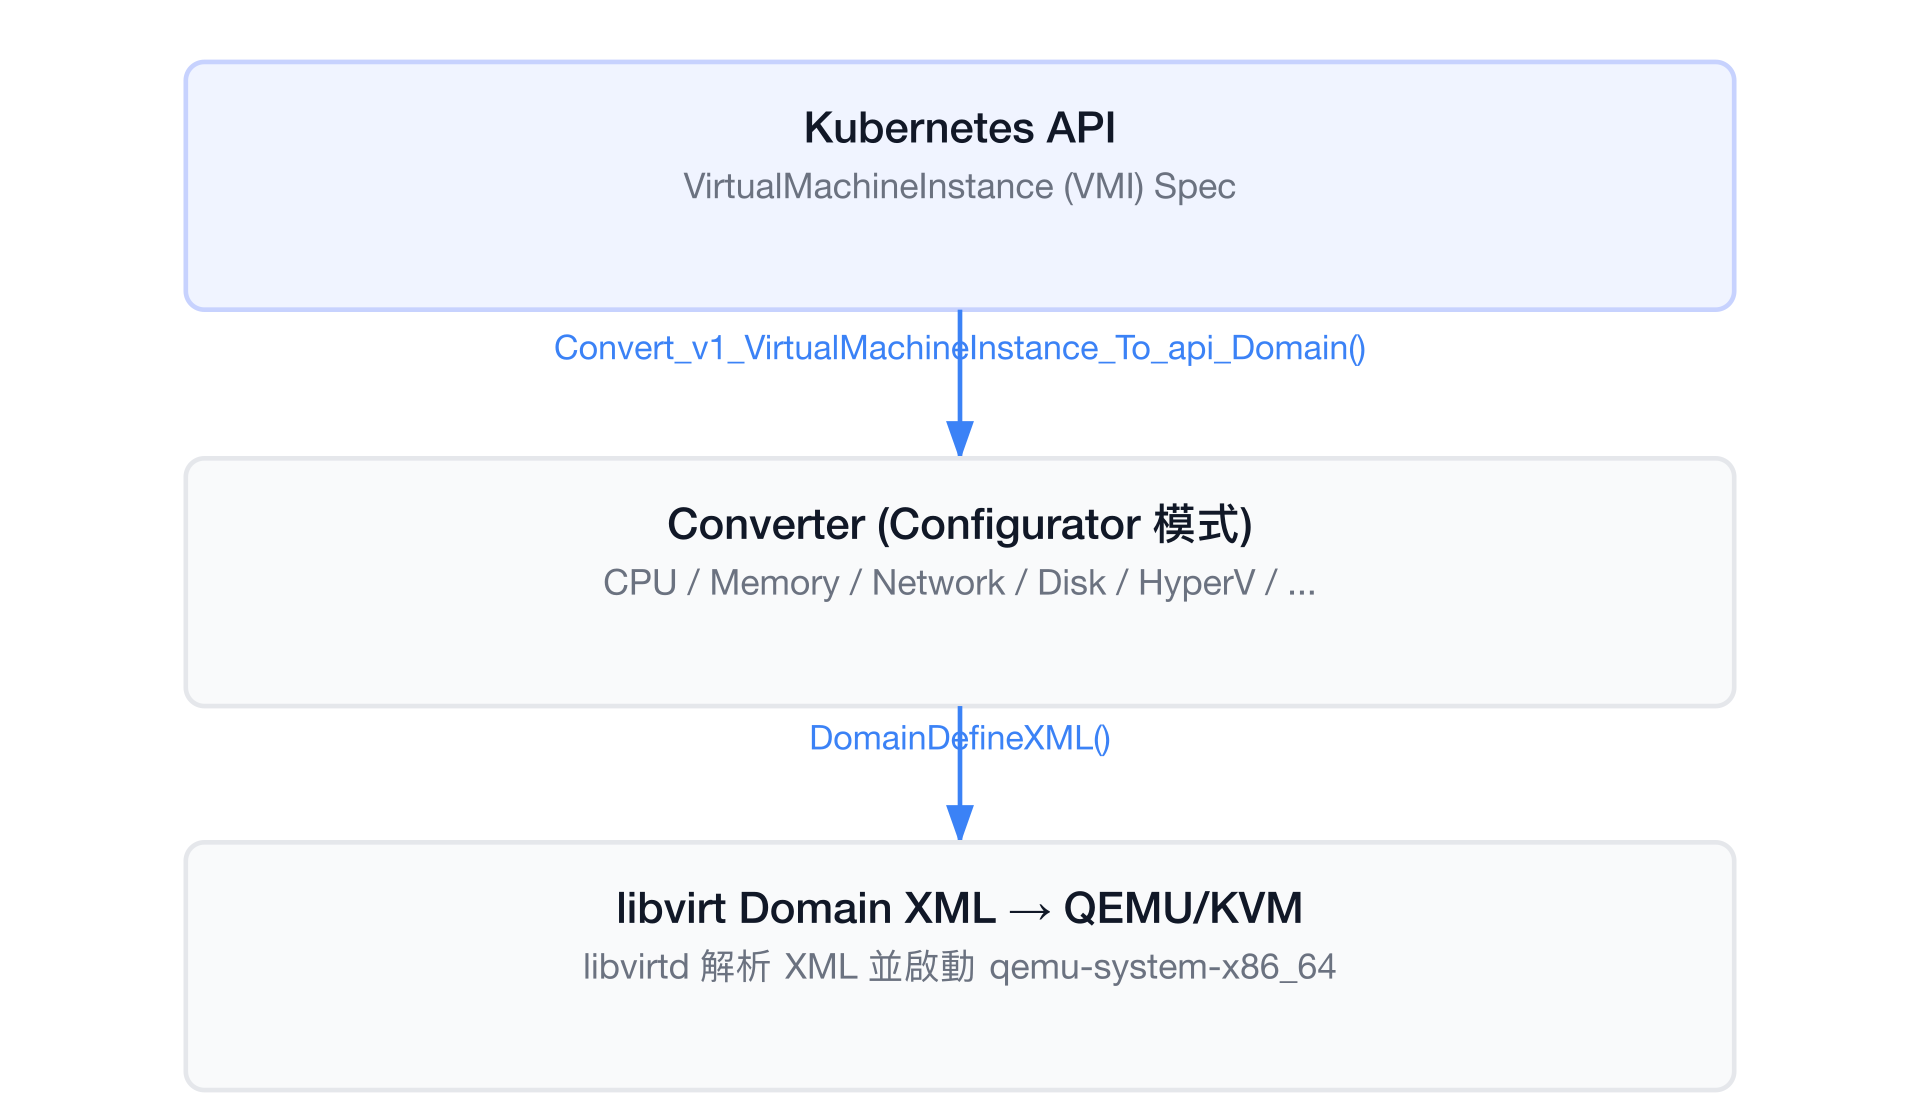Click the 'Converter (Configurator 模式)' heading

coord(959,524)
